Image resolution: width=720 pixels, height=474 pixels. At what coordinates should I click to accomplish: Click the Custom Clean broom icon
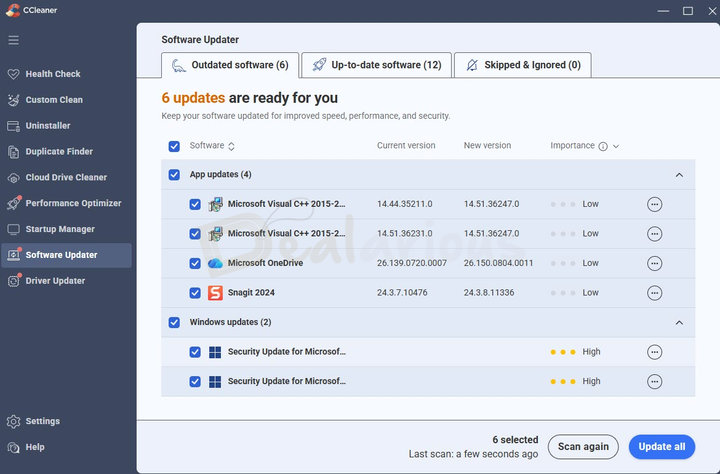(x=13, y=100)
